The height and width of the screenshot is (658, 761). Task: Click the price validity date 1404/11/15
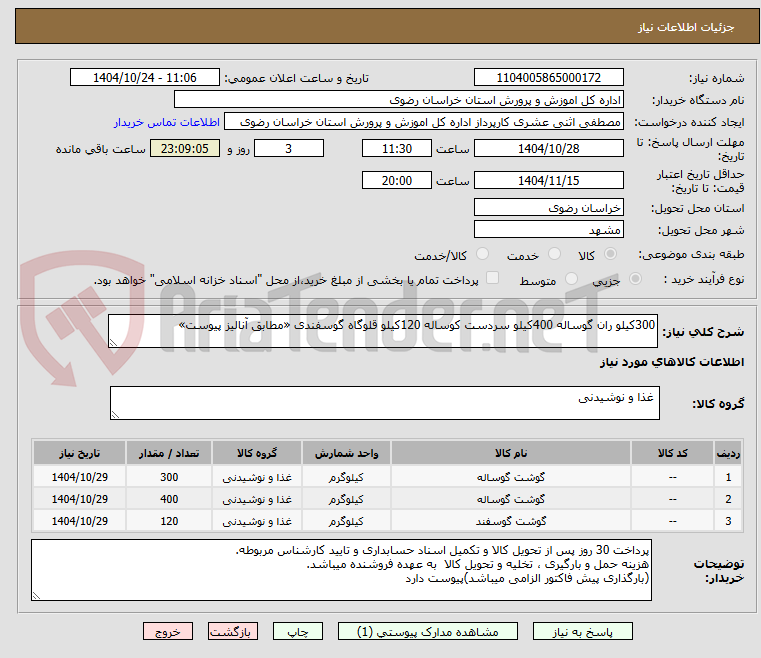coord(548,181)
